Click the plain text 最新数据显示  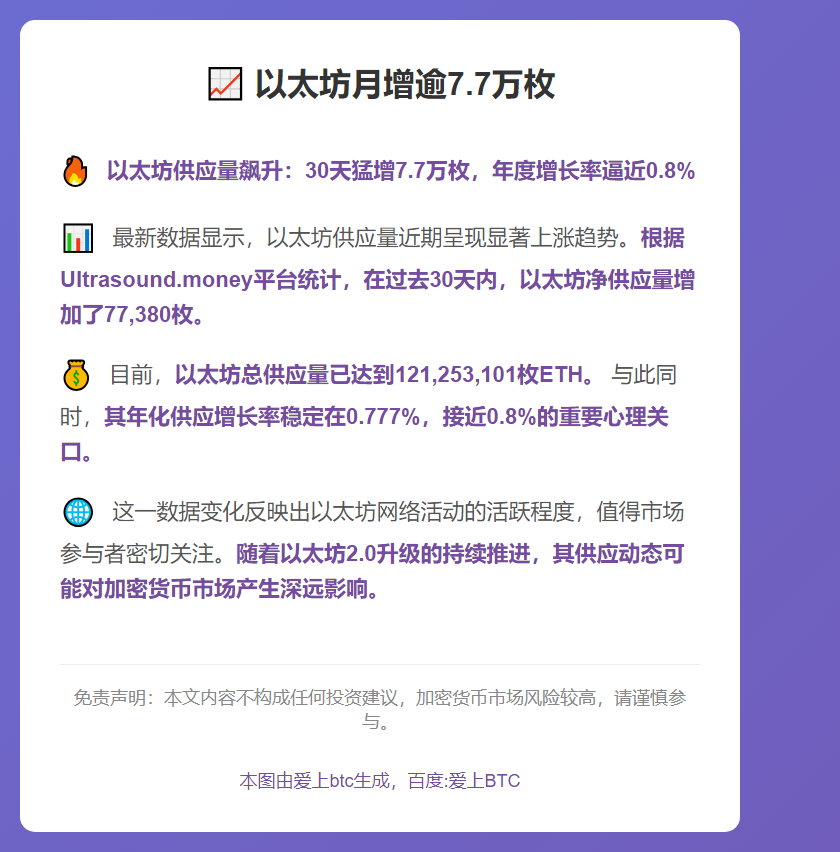pyautogui.click(x=182, y=239)
